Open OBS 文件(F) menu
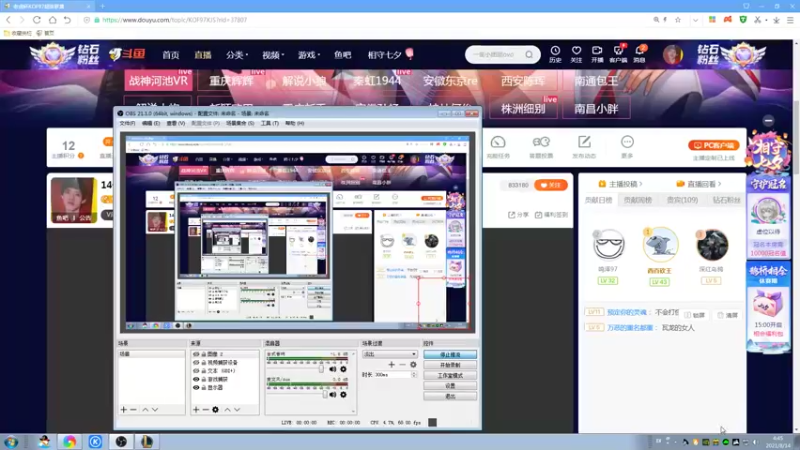The image size is (800, 450). point(127,123)
